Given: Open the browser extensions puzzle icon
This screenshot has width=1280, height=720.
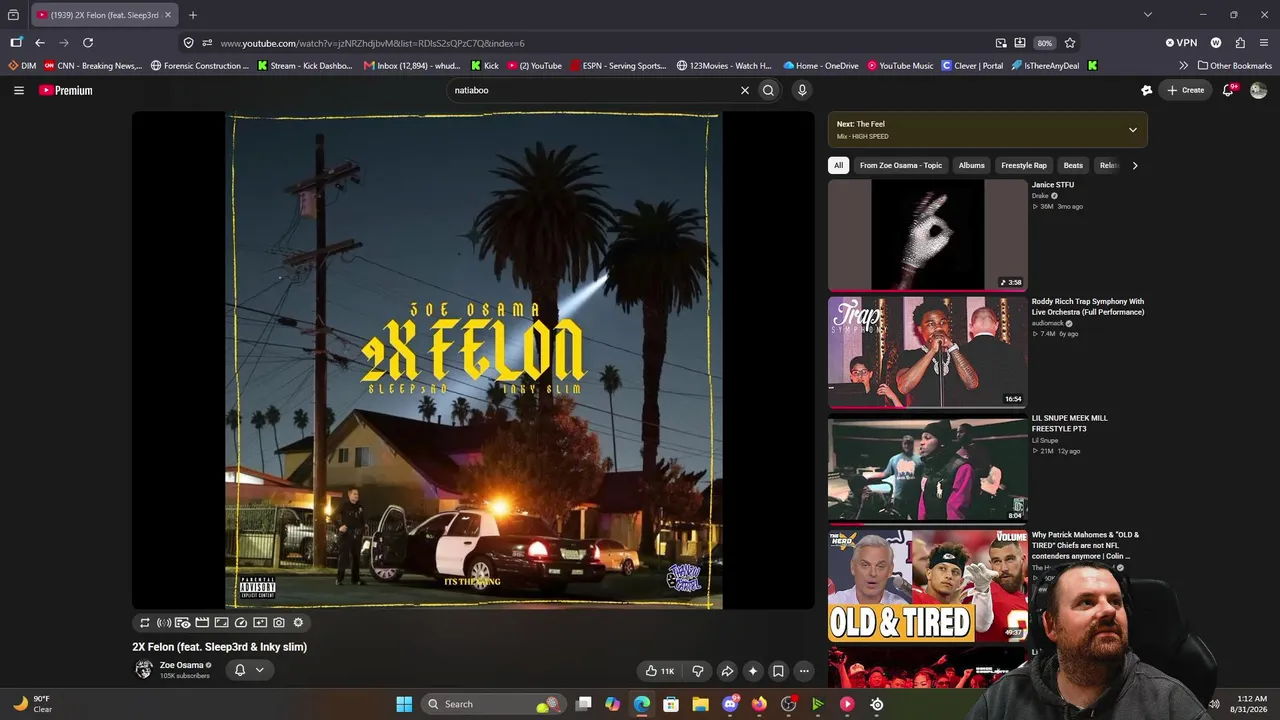Looking at the screenshot, I should point(1240,43).
